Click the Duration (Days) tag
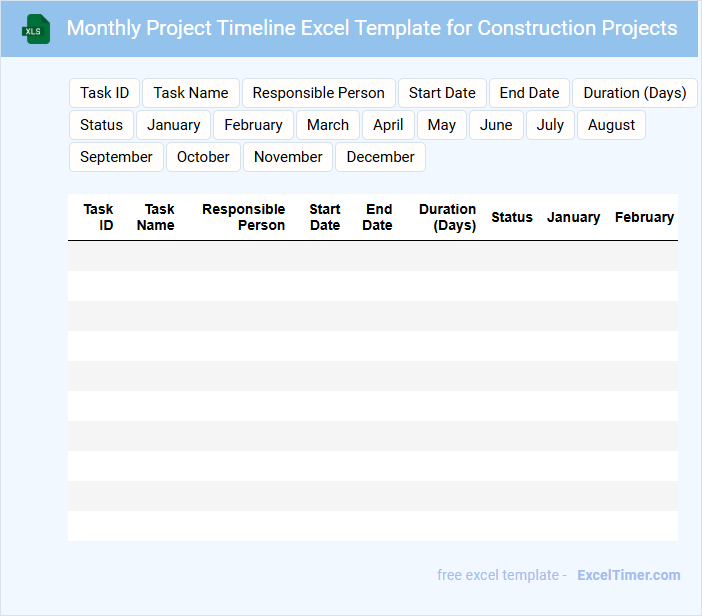Screen dimensions: 702x616 [x=634, y=93]
